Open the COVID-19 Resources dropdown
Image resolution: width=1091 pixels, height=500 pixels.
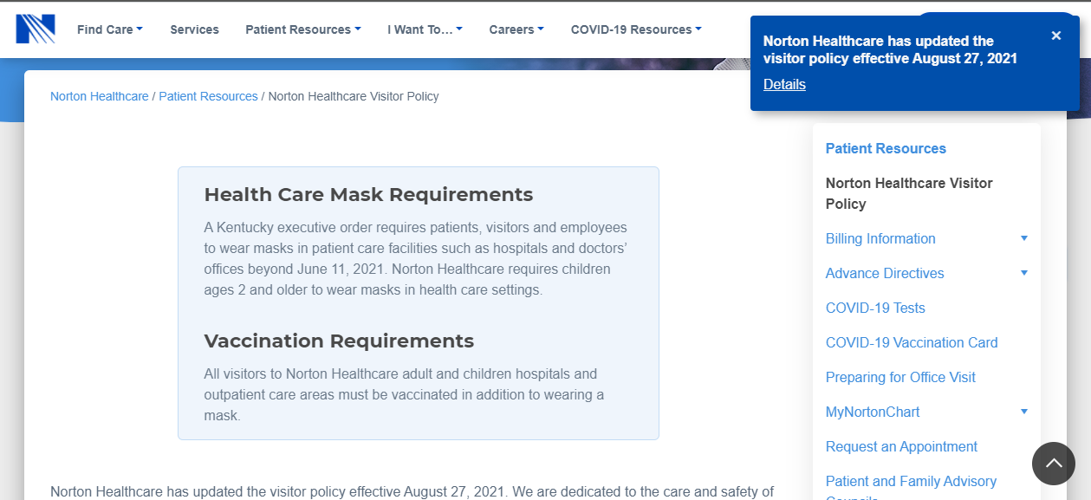tap(636, 29)
